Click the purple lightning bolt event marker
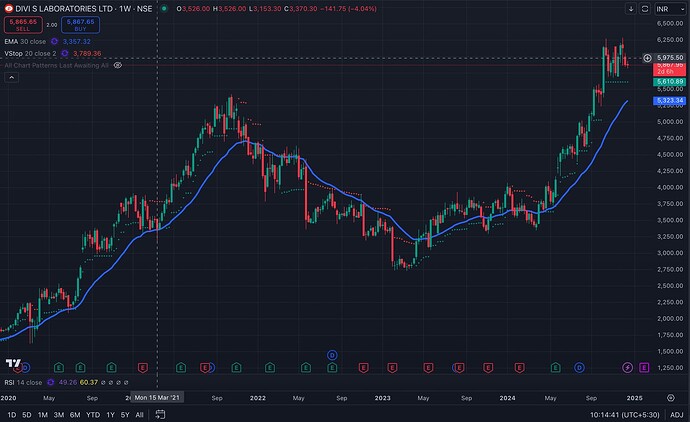Viewport: 690px width, 422px height. pyautogui.click(x=628, y=367)
